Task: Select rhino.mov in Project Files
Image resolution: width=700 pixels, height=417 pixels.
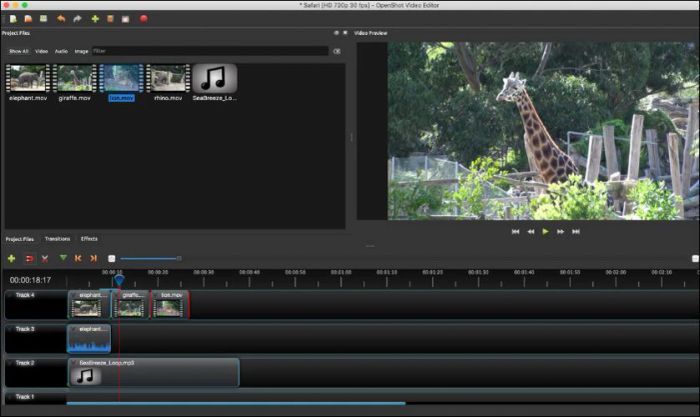Action: (168, 83)
